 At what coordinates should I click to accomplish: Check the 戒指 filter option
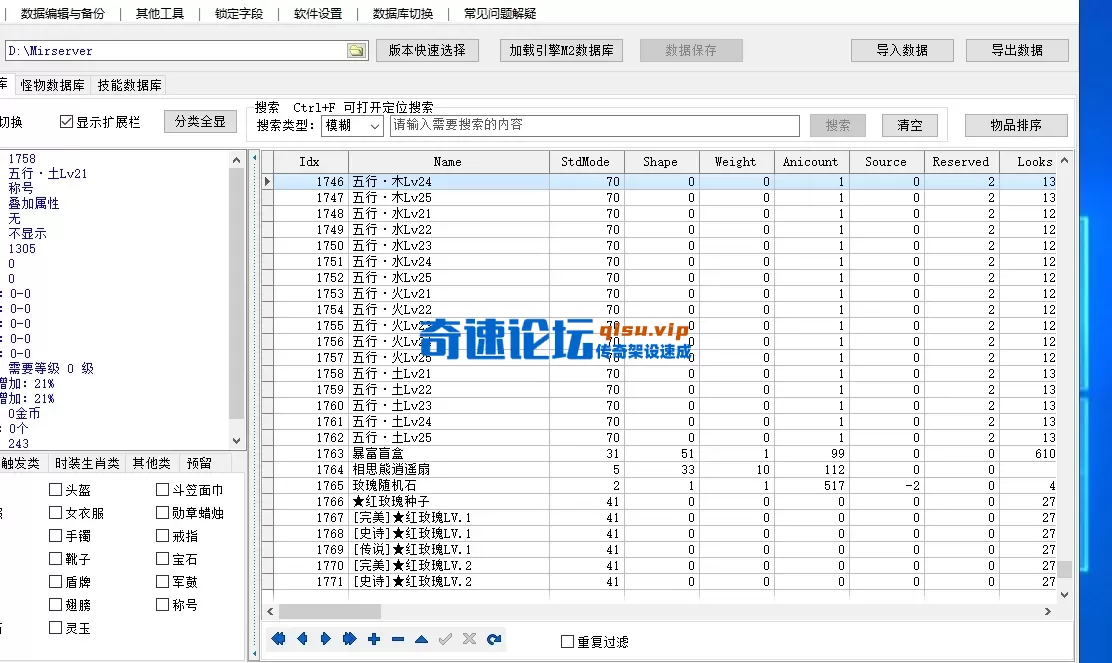click(162, 536)
